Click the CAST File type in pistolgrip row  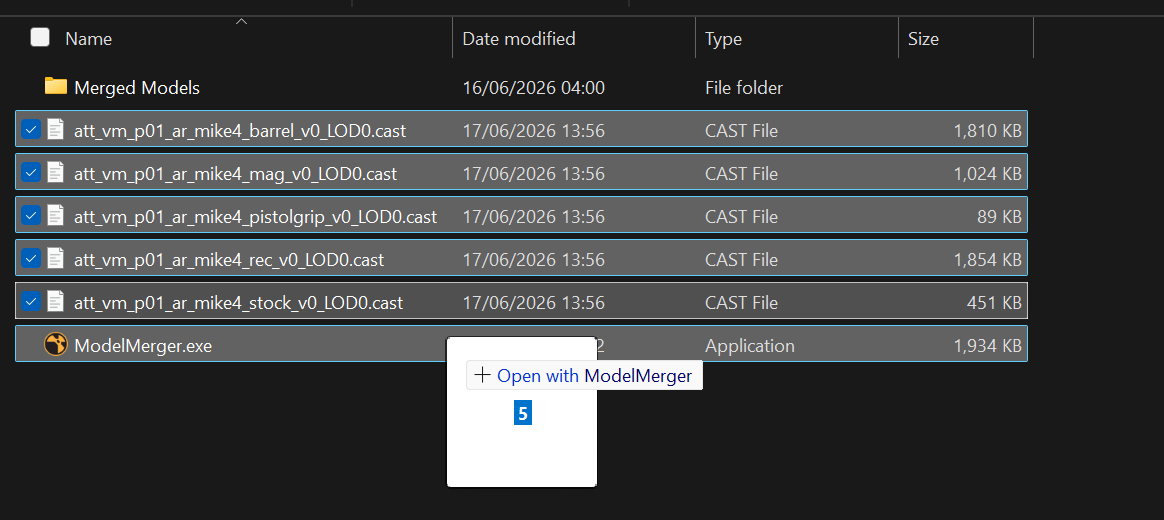[x=741, y=218]
